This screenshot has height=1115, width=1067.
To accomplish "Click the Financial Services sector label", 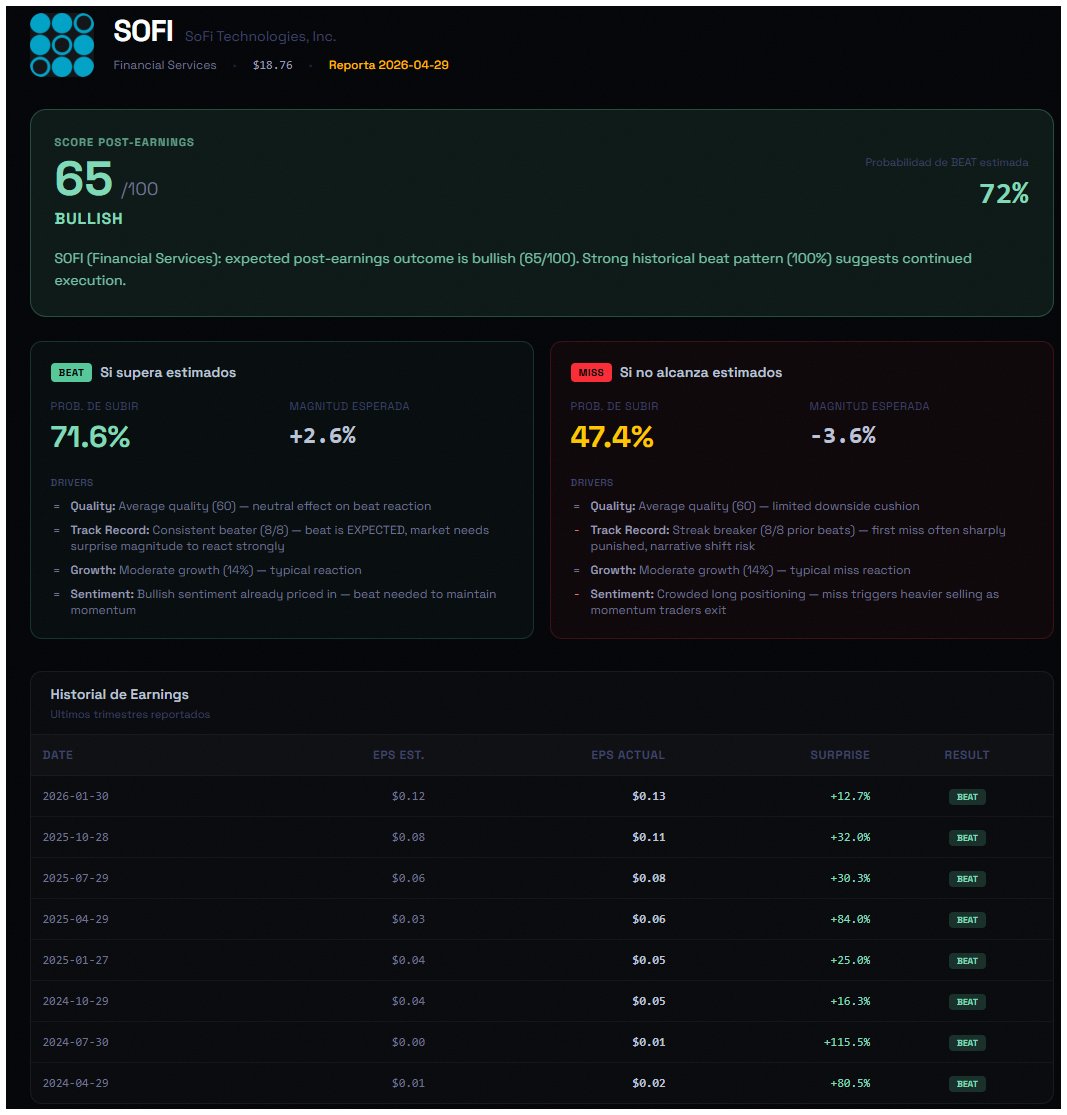I will click(x=165, y=65).
